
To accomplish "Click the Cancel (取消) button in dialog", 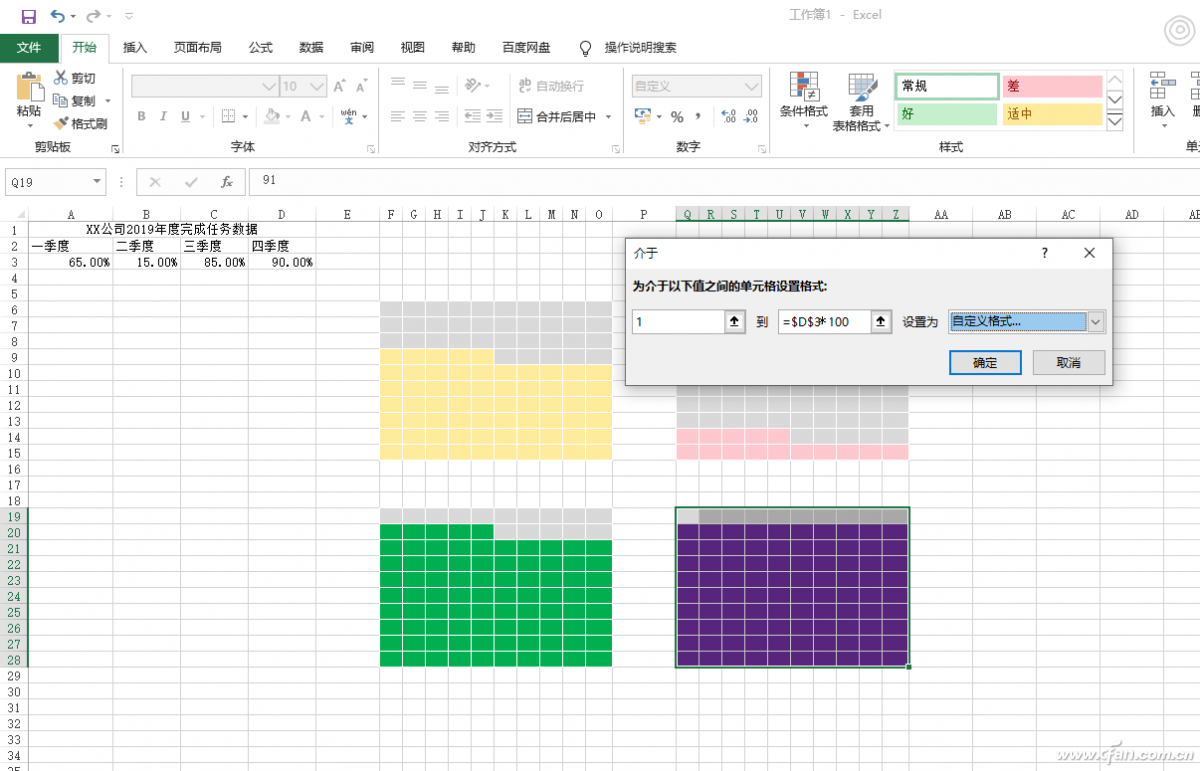I will [1069, 362].
